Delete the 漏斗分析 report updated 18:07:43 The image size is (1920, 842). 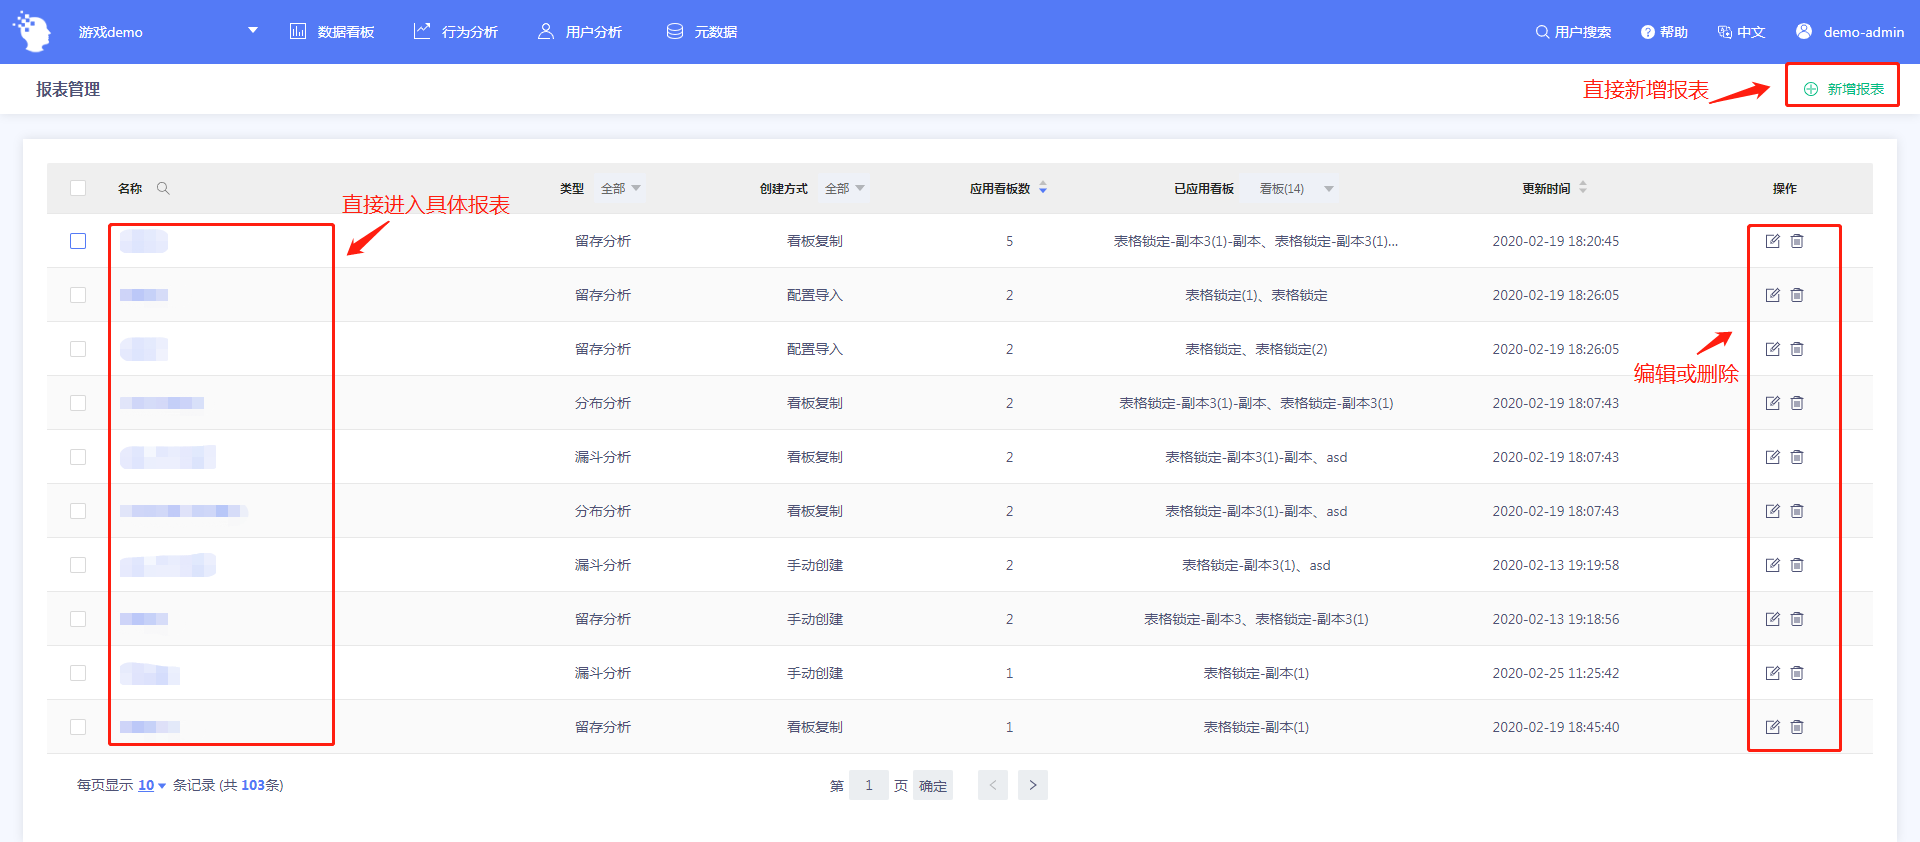coord(1797,457)
